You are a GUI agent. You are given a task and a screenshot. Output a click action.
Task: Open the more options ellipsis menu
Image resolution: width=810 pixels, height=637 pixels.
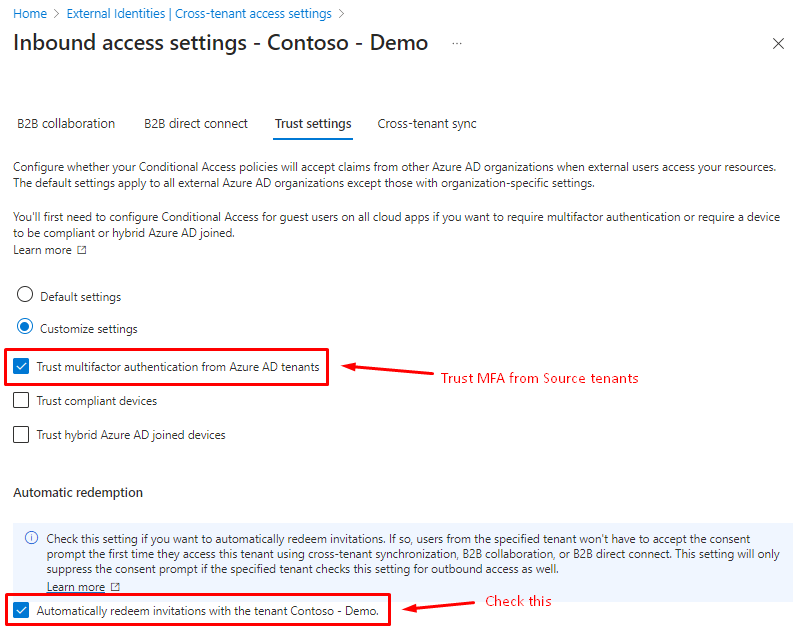[457, 44]
